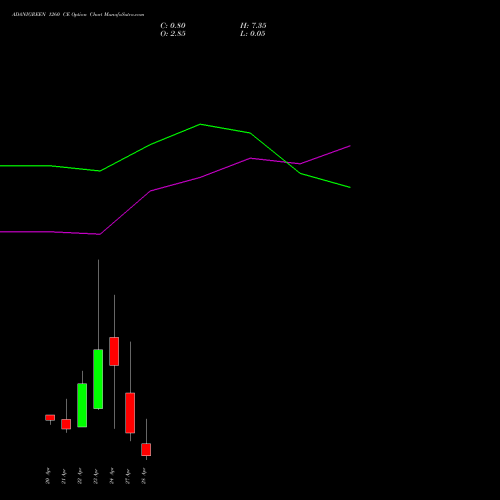
Task: Click the red candle for 24 Apr
Action: (114, 351)
